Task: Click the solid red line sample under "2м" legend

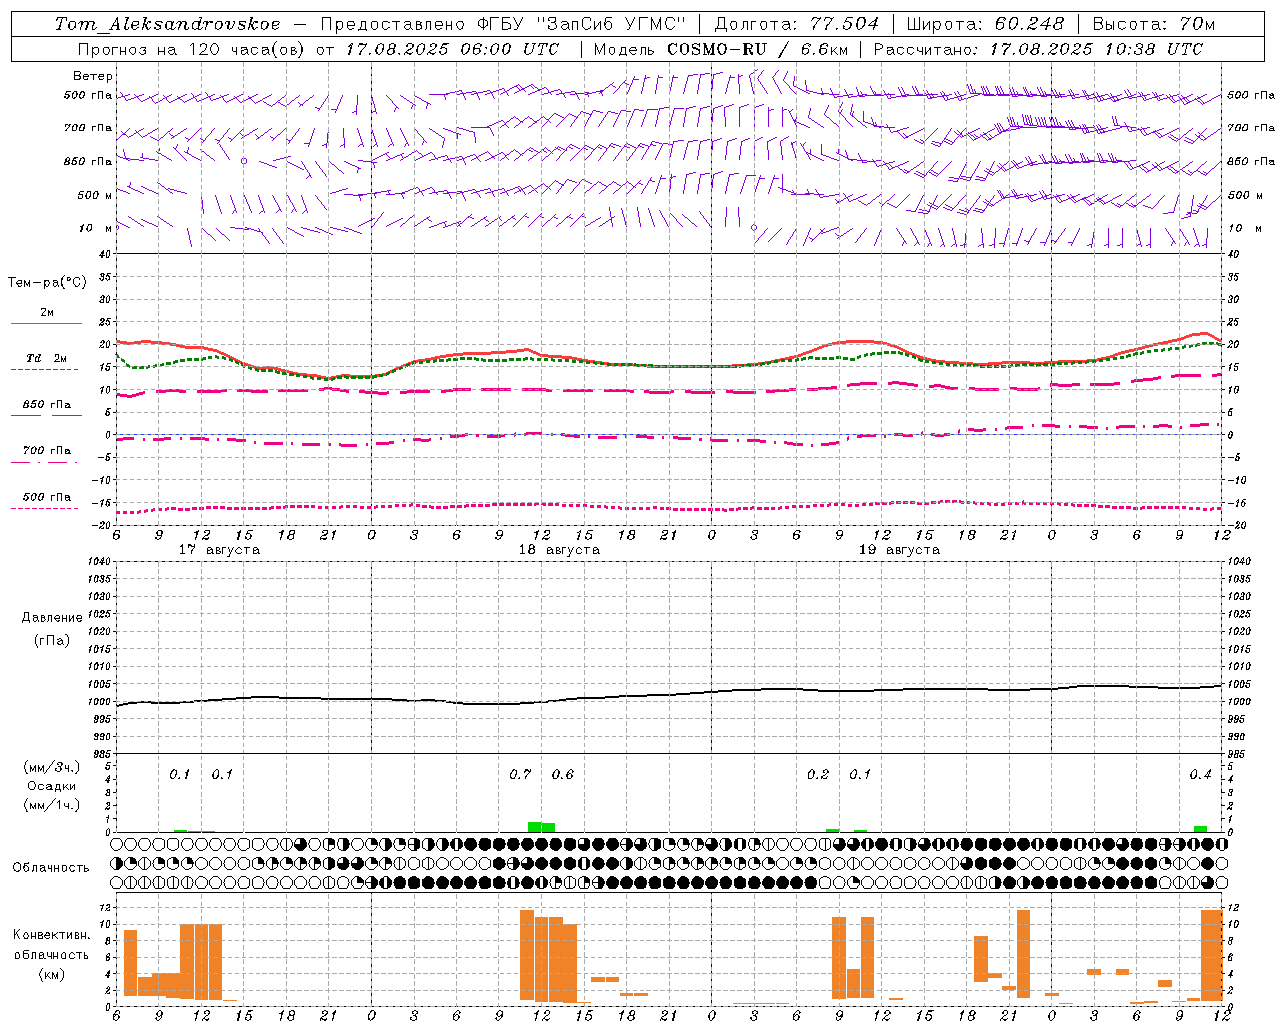Action: (x=46, y=323)
